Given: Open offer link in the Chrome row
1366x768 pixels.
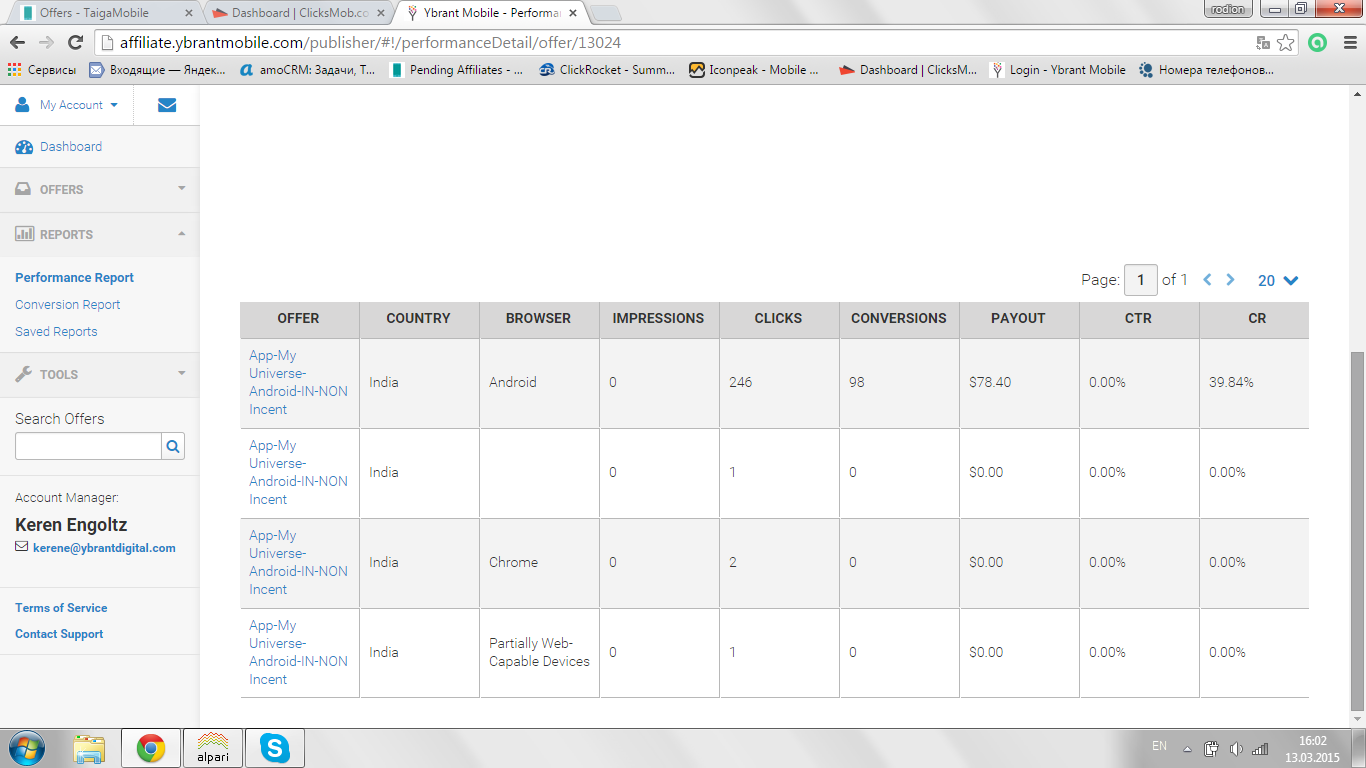Looking at the screenshot, I should tap(298, 563).
